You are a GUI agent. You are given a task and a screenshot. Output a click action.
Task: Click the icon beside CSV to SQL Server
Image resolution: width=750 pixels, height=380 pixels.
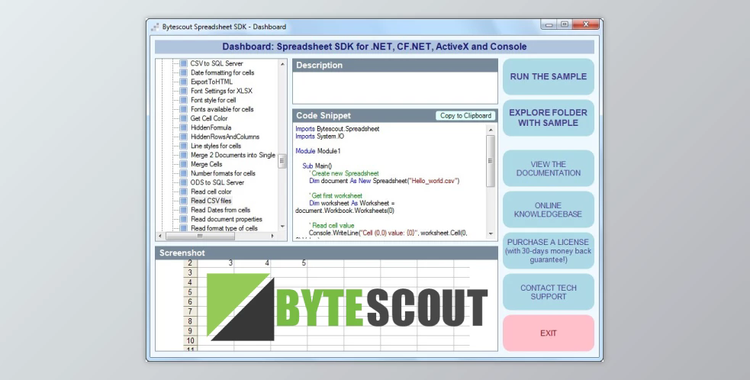184,64
